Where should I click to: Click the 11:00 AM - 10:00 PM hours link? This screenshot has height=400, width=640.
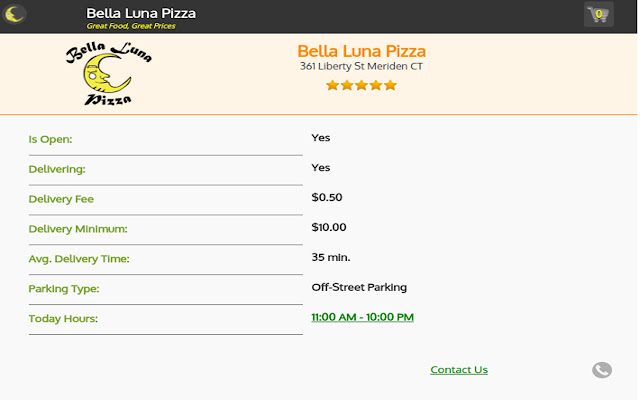coord(362,317)
